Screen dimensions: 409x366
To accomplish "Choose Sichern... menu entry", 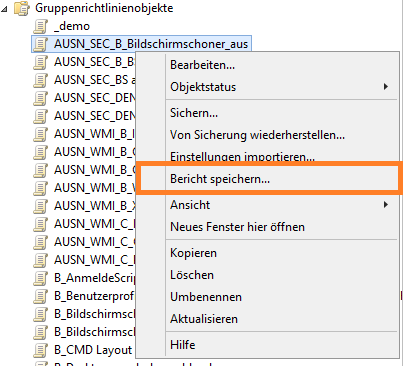I will [194, 113].
